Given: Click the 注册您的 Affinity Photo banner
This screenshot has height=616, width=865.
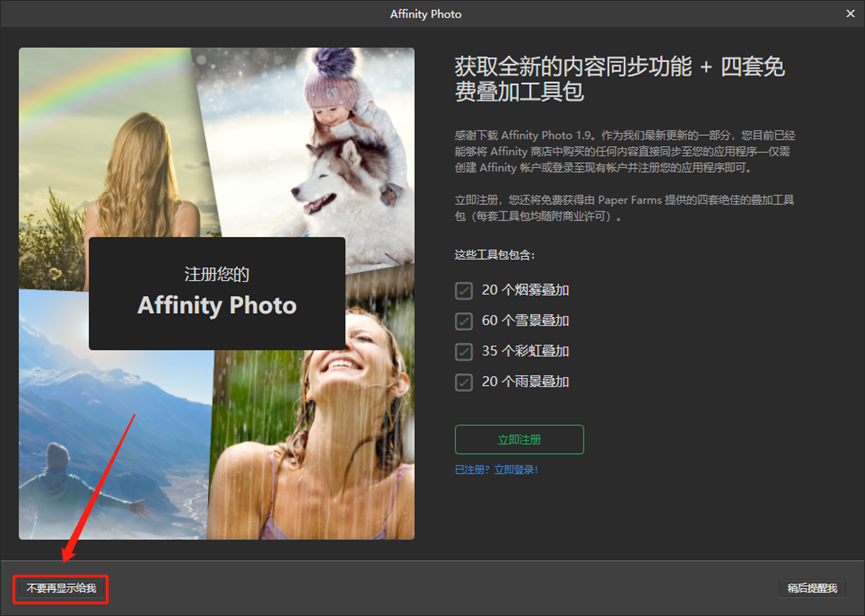Looking at the screenshot, I should (216, 291).
